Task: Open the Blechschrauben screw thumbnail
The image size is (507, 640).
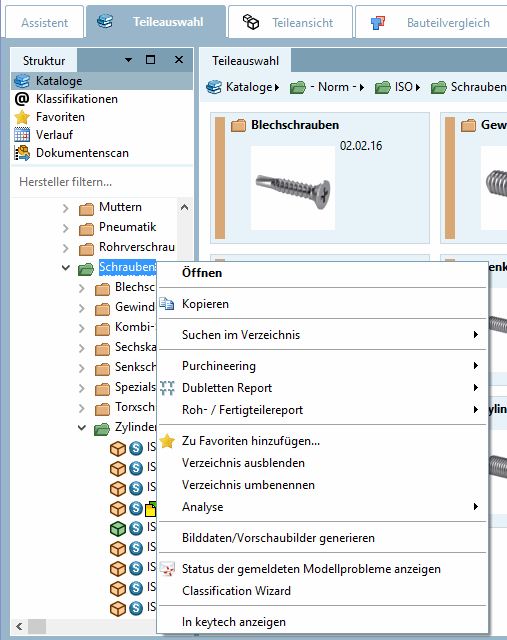Action: [x=293, y=188]
